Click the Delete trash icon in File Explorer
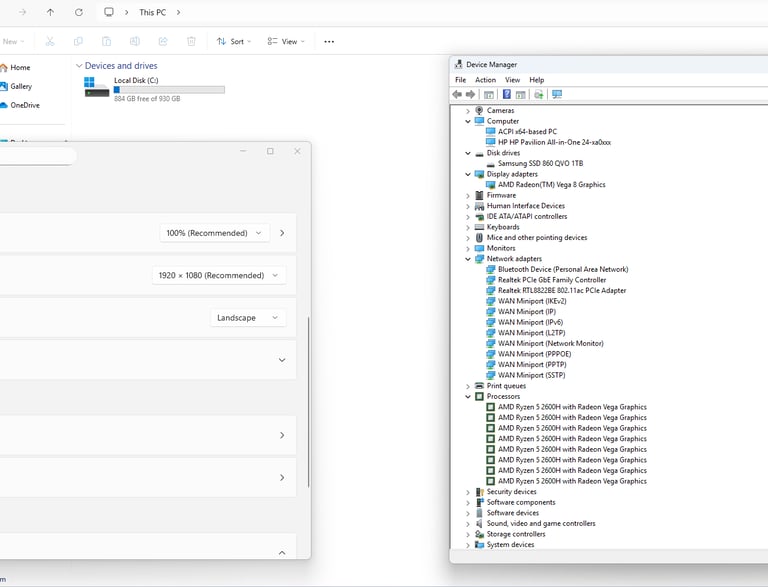This screenshot has height=587, width=768. coord(192,42)
